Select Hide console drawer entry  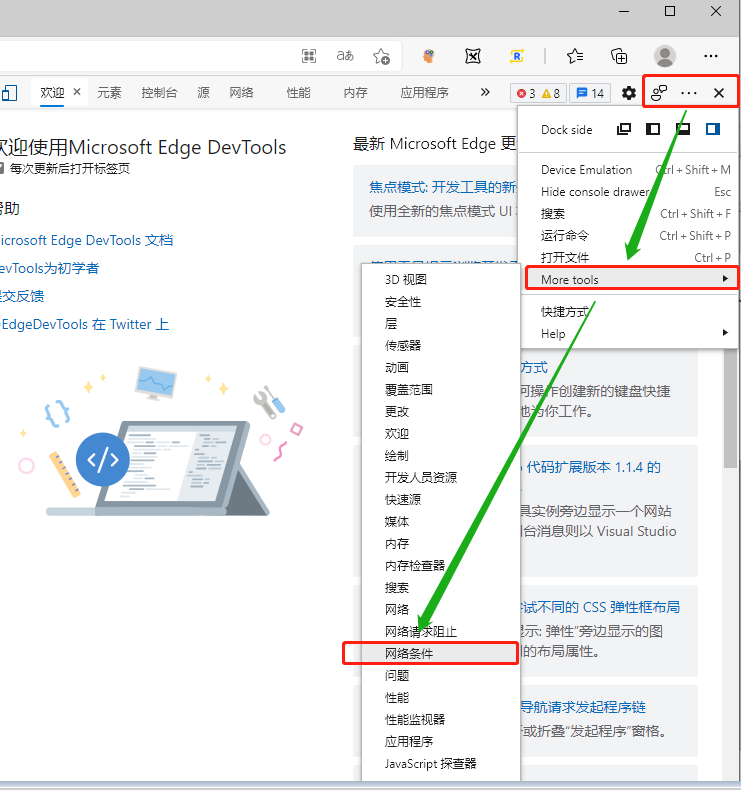tap(627, 191)
